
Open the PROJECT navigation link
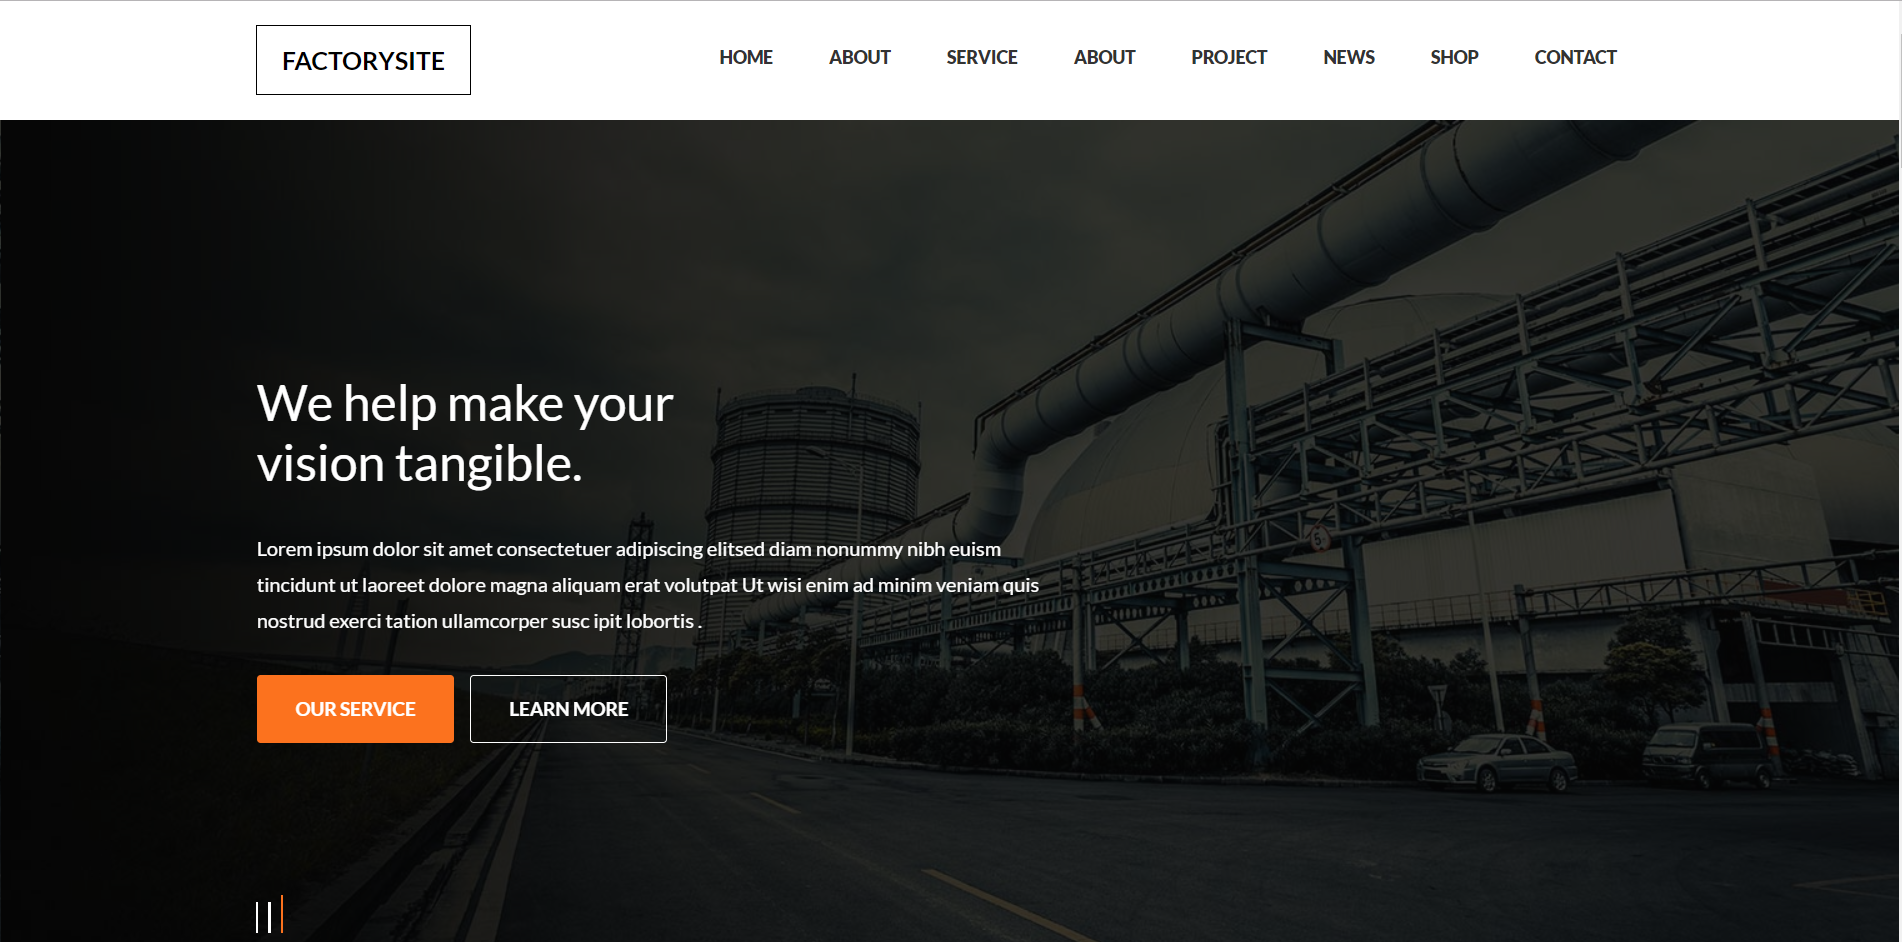point(1228,57)
